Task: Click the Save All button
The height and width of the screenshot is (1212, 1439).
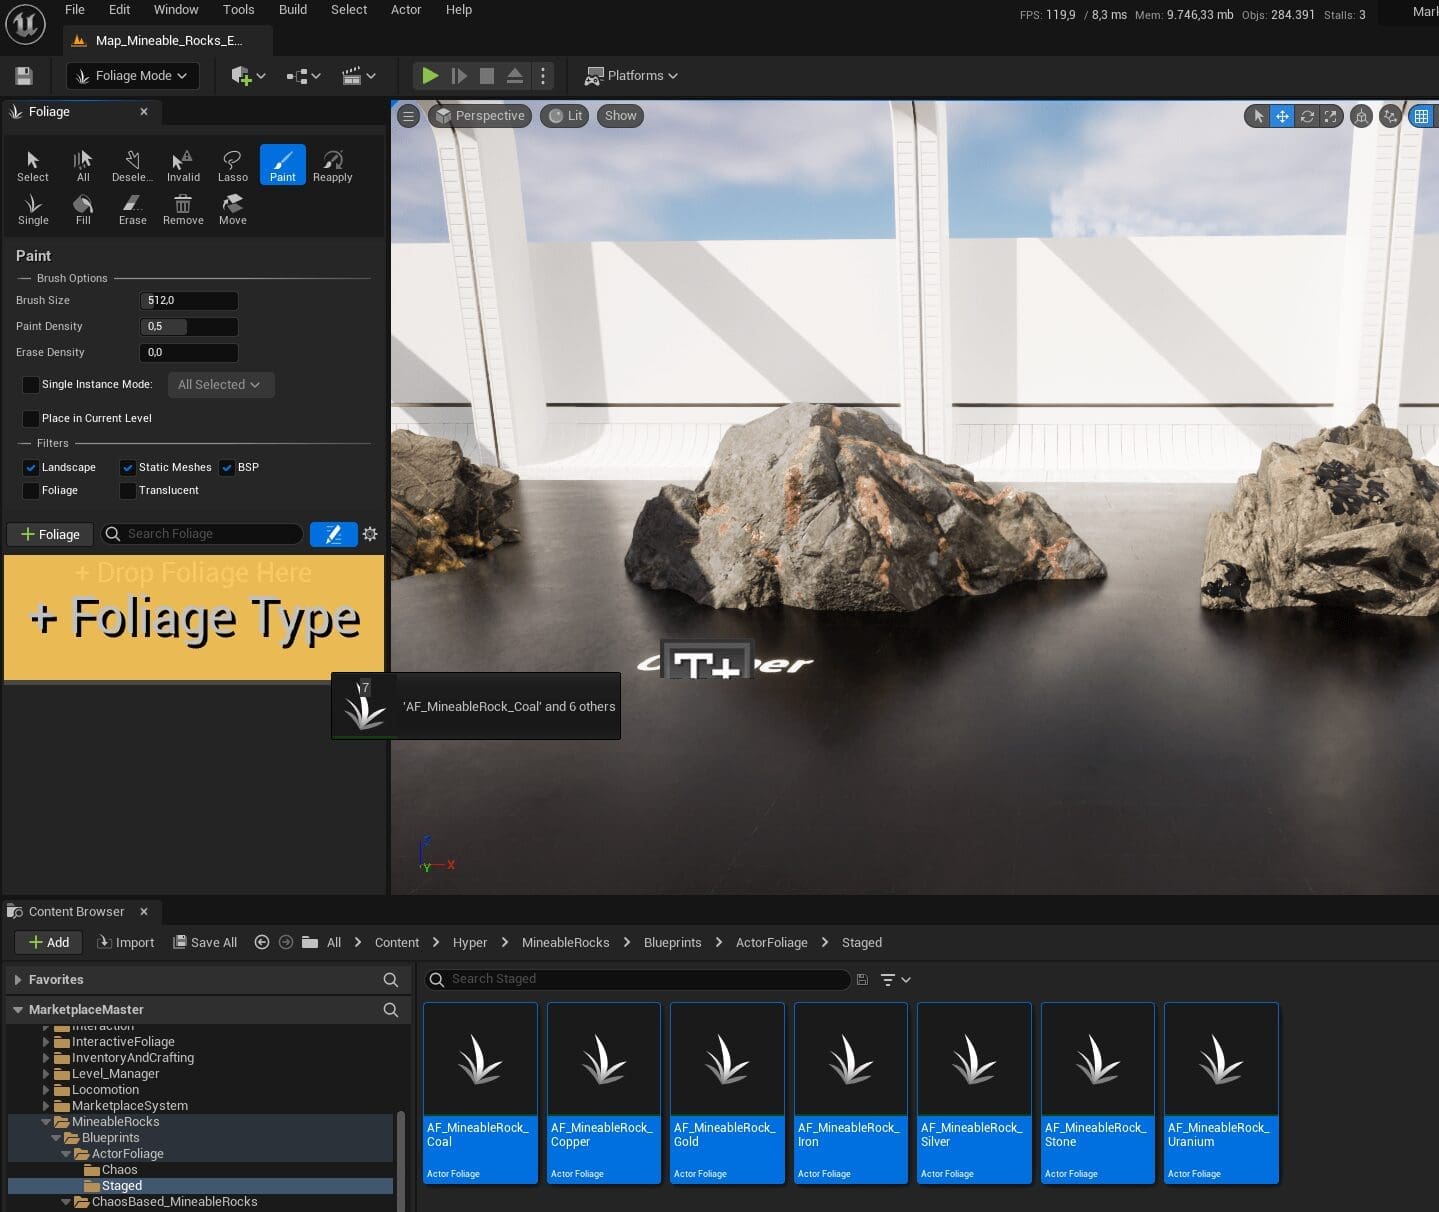Action: [205, 943]
